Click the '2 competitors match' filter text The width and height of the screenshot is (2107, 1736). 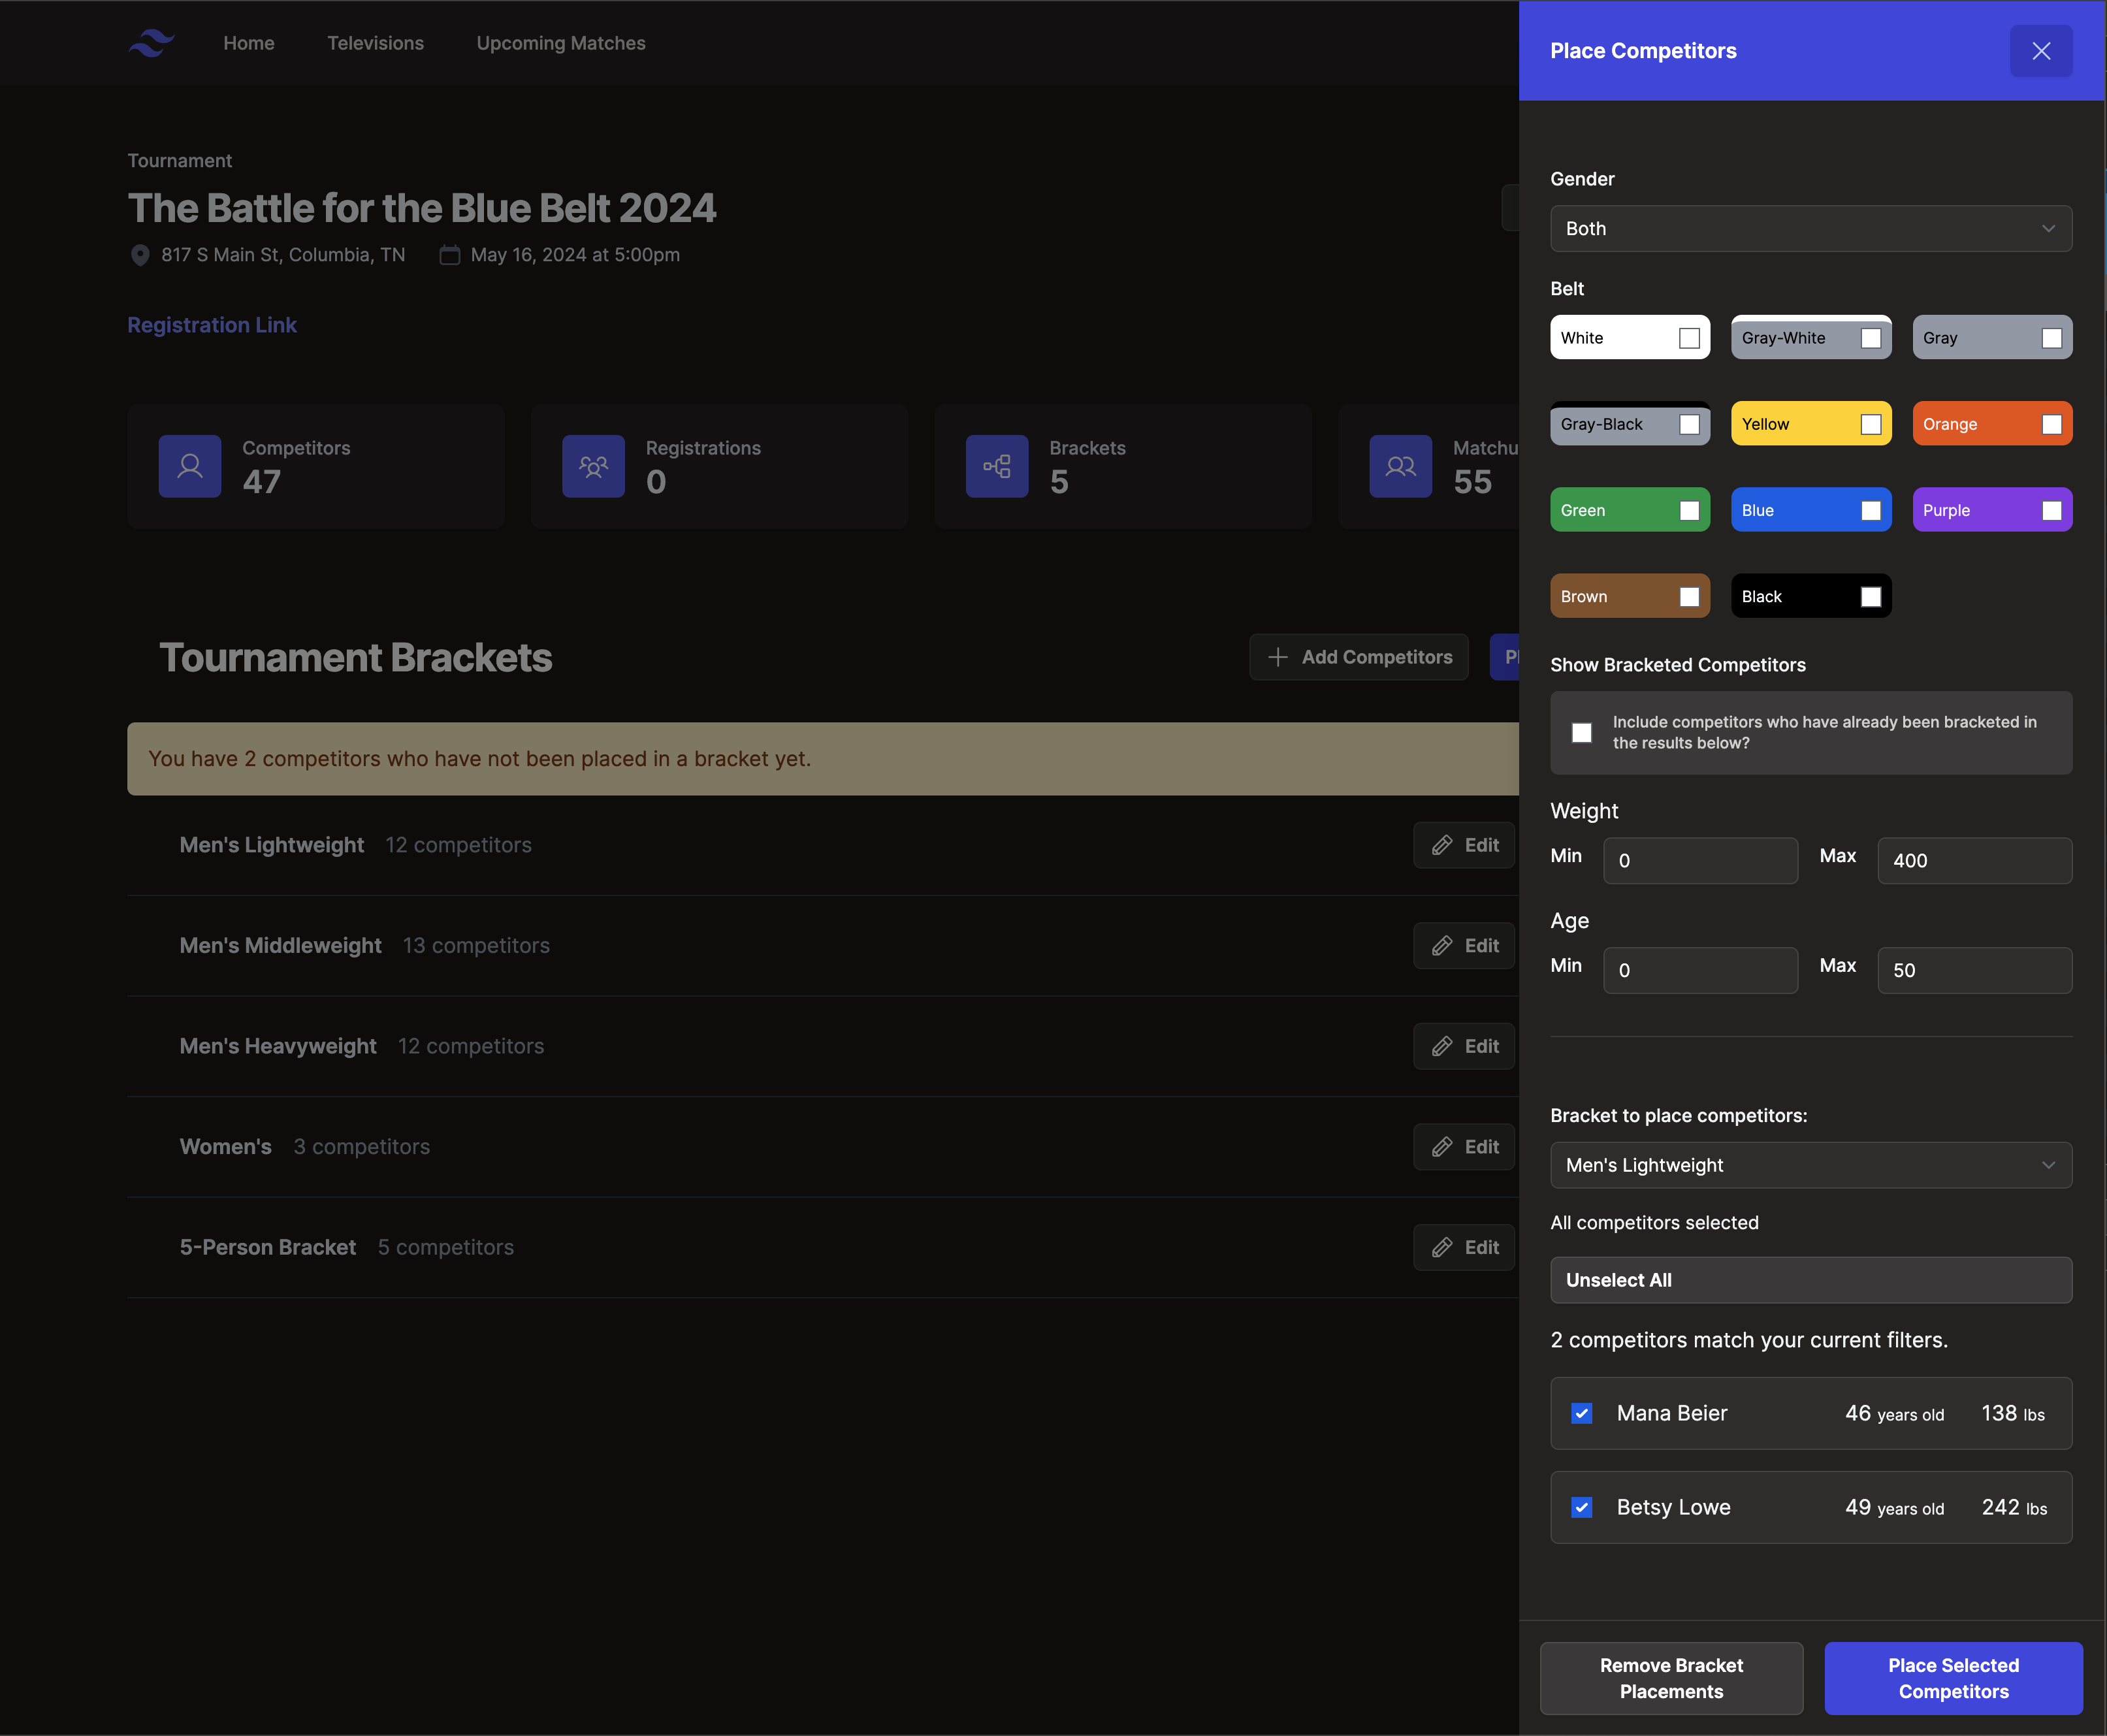(x=1748, y=1340)
